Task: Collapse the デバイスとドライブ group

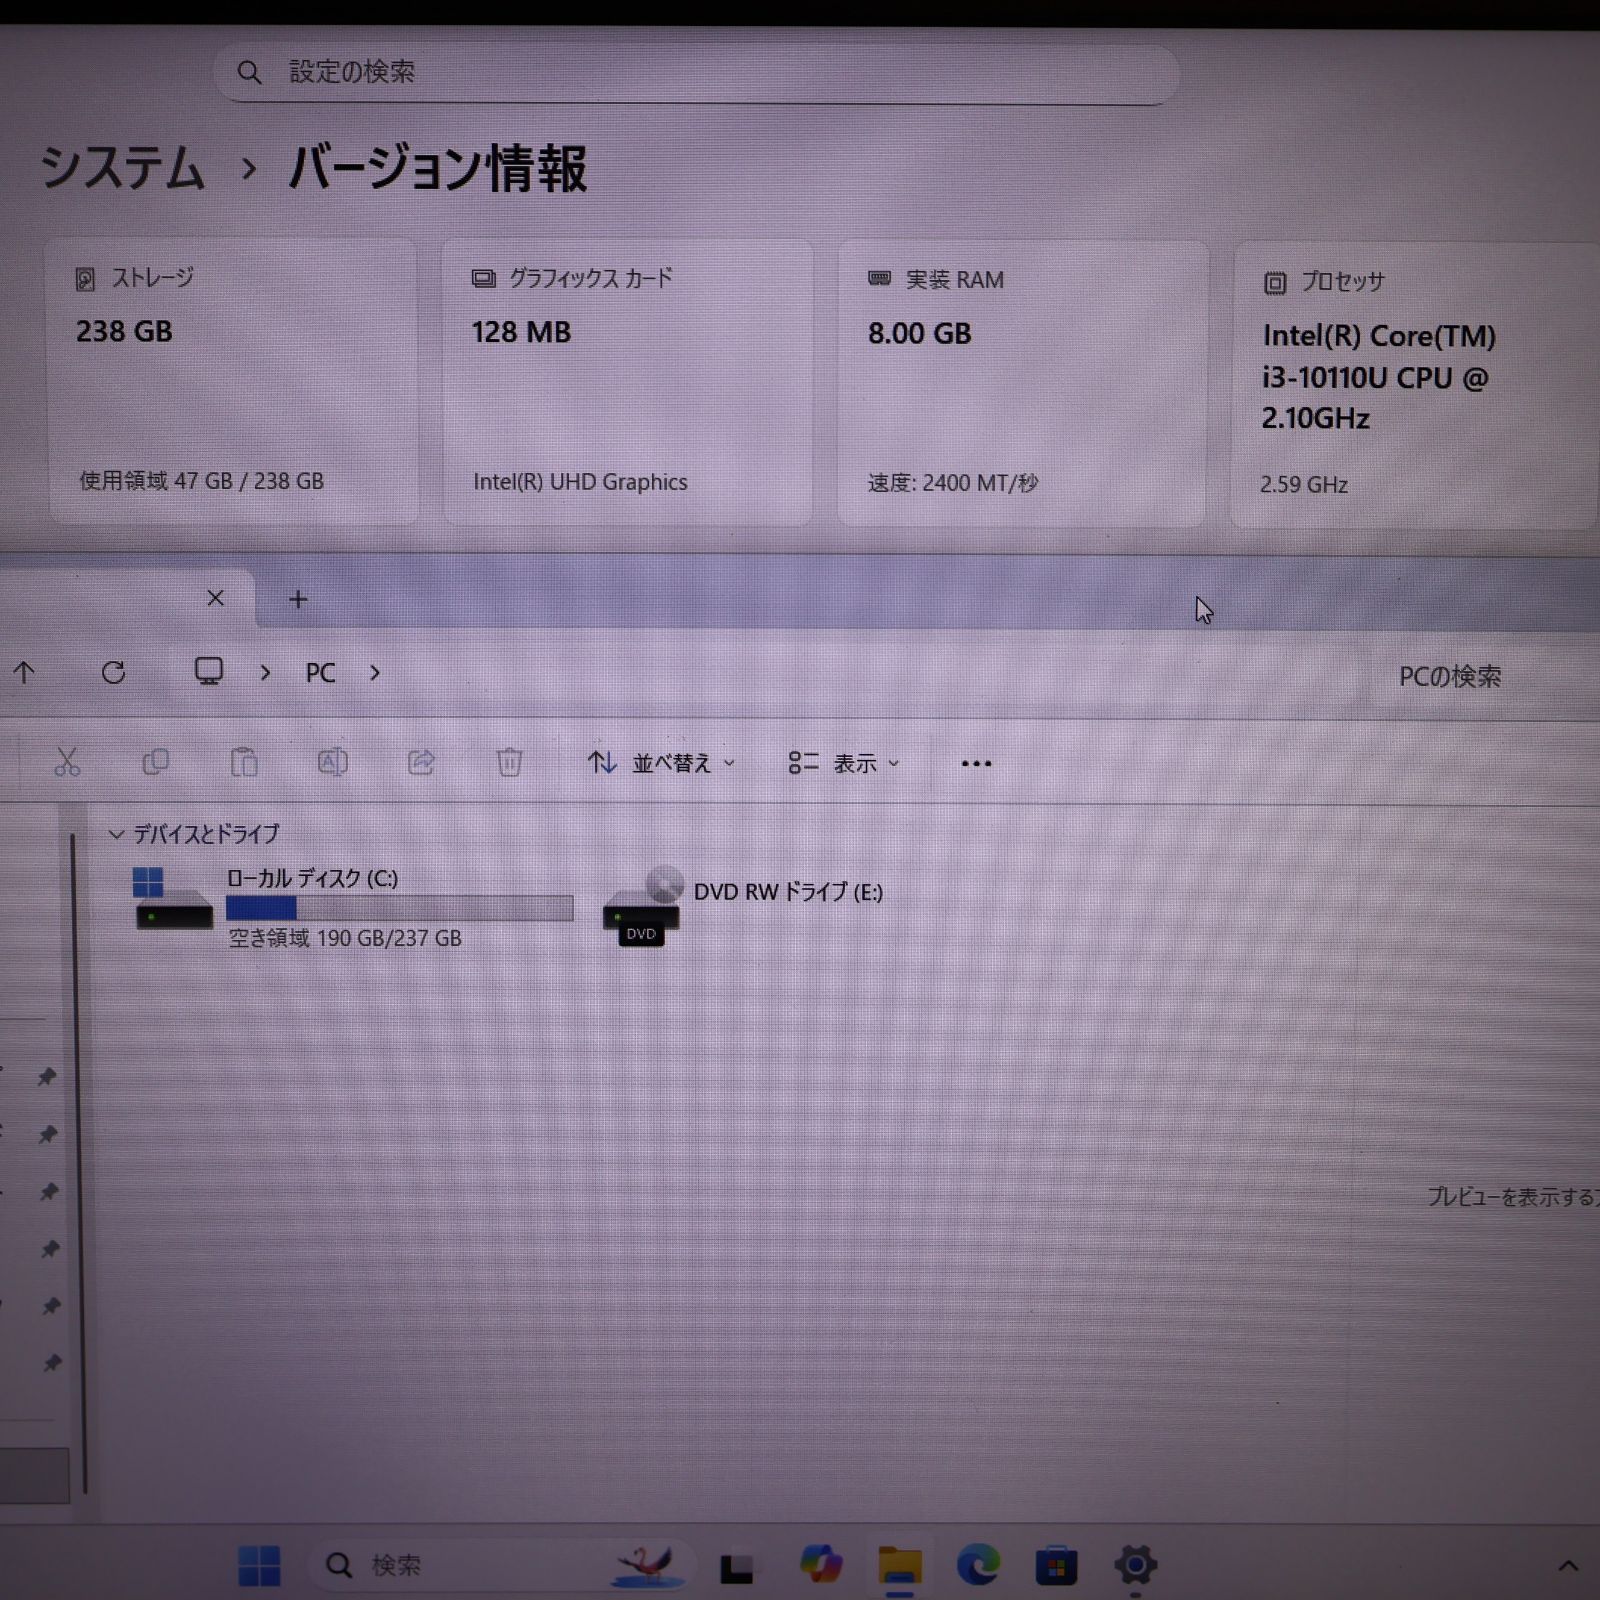Action: pyautogui.click(x=116, y=834)
